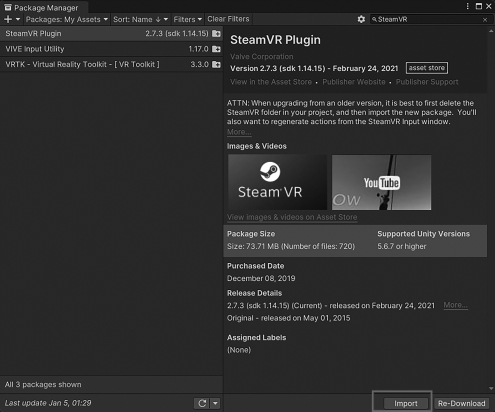Click the version text 2.7.3 (sdk 1.14.15) in list
Viewport: 495px width, 412px height.
177,33
